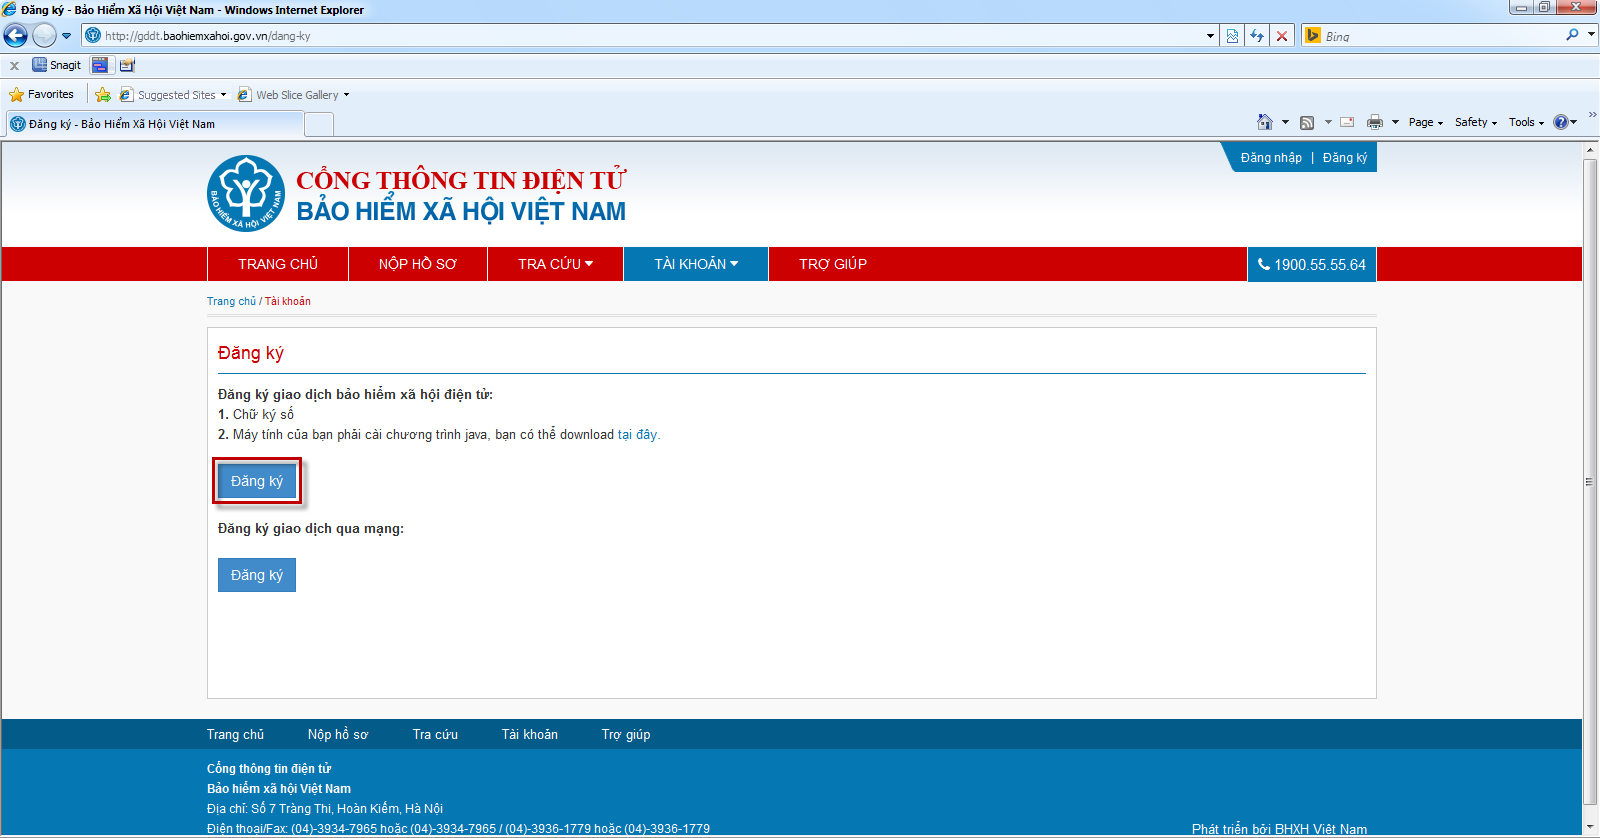Click the vertical scrollbar thumb
This screenshot has height=838, width=1600.
[1590, 481]
